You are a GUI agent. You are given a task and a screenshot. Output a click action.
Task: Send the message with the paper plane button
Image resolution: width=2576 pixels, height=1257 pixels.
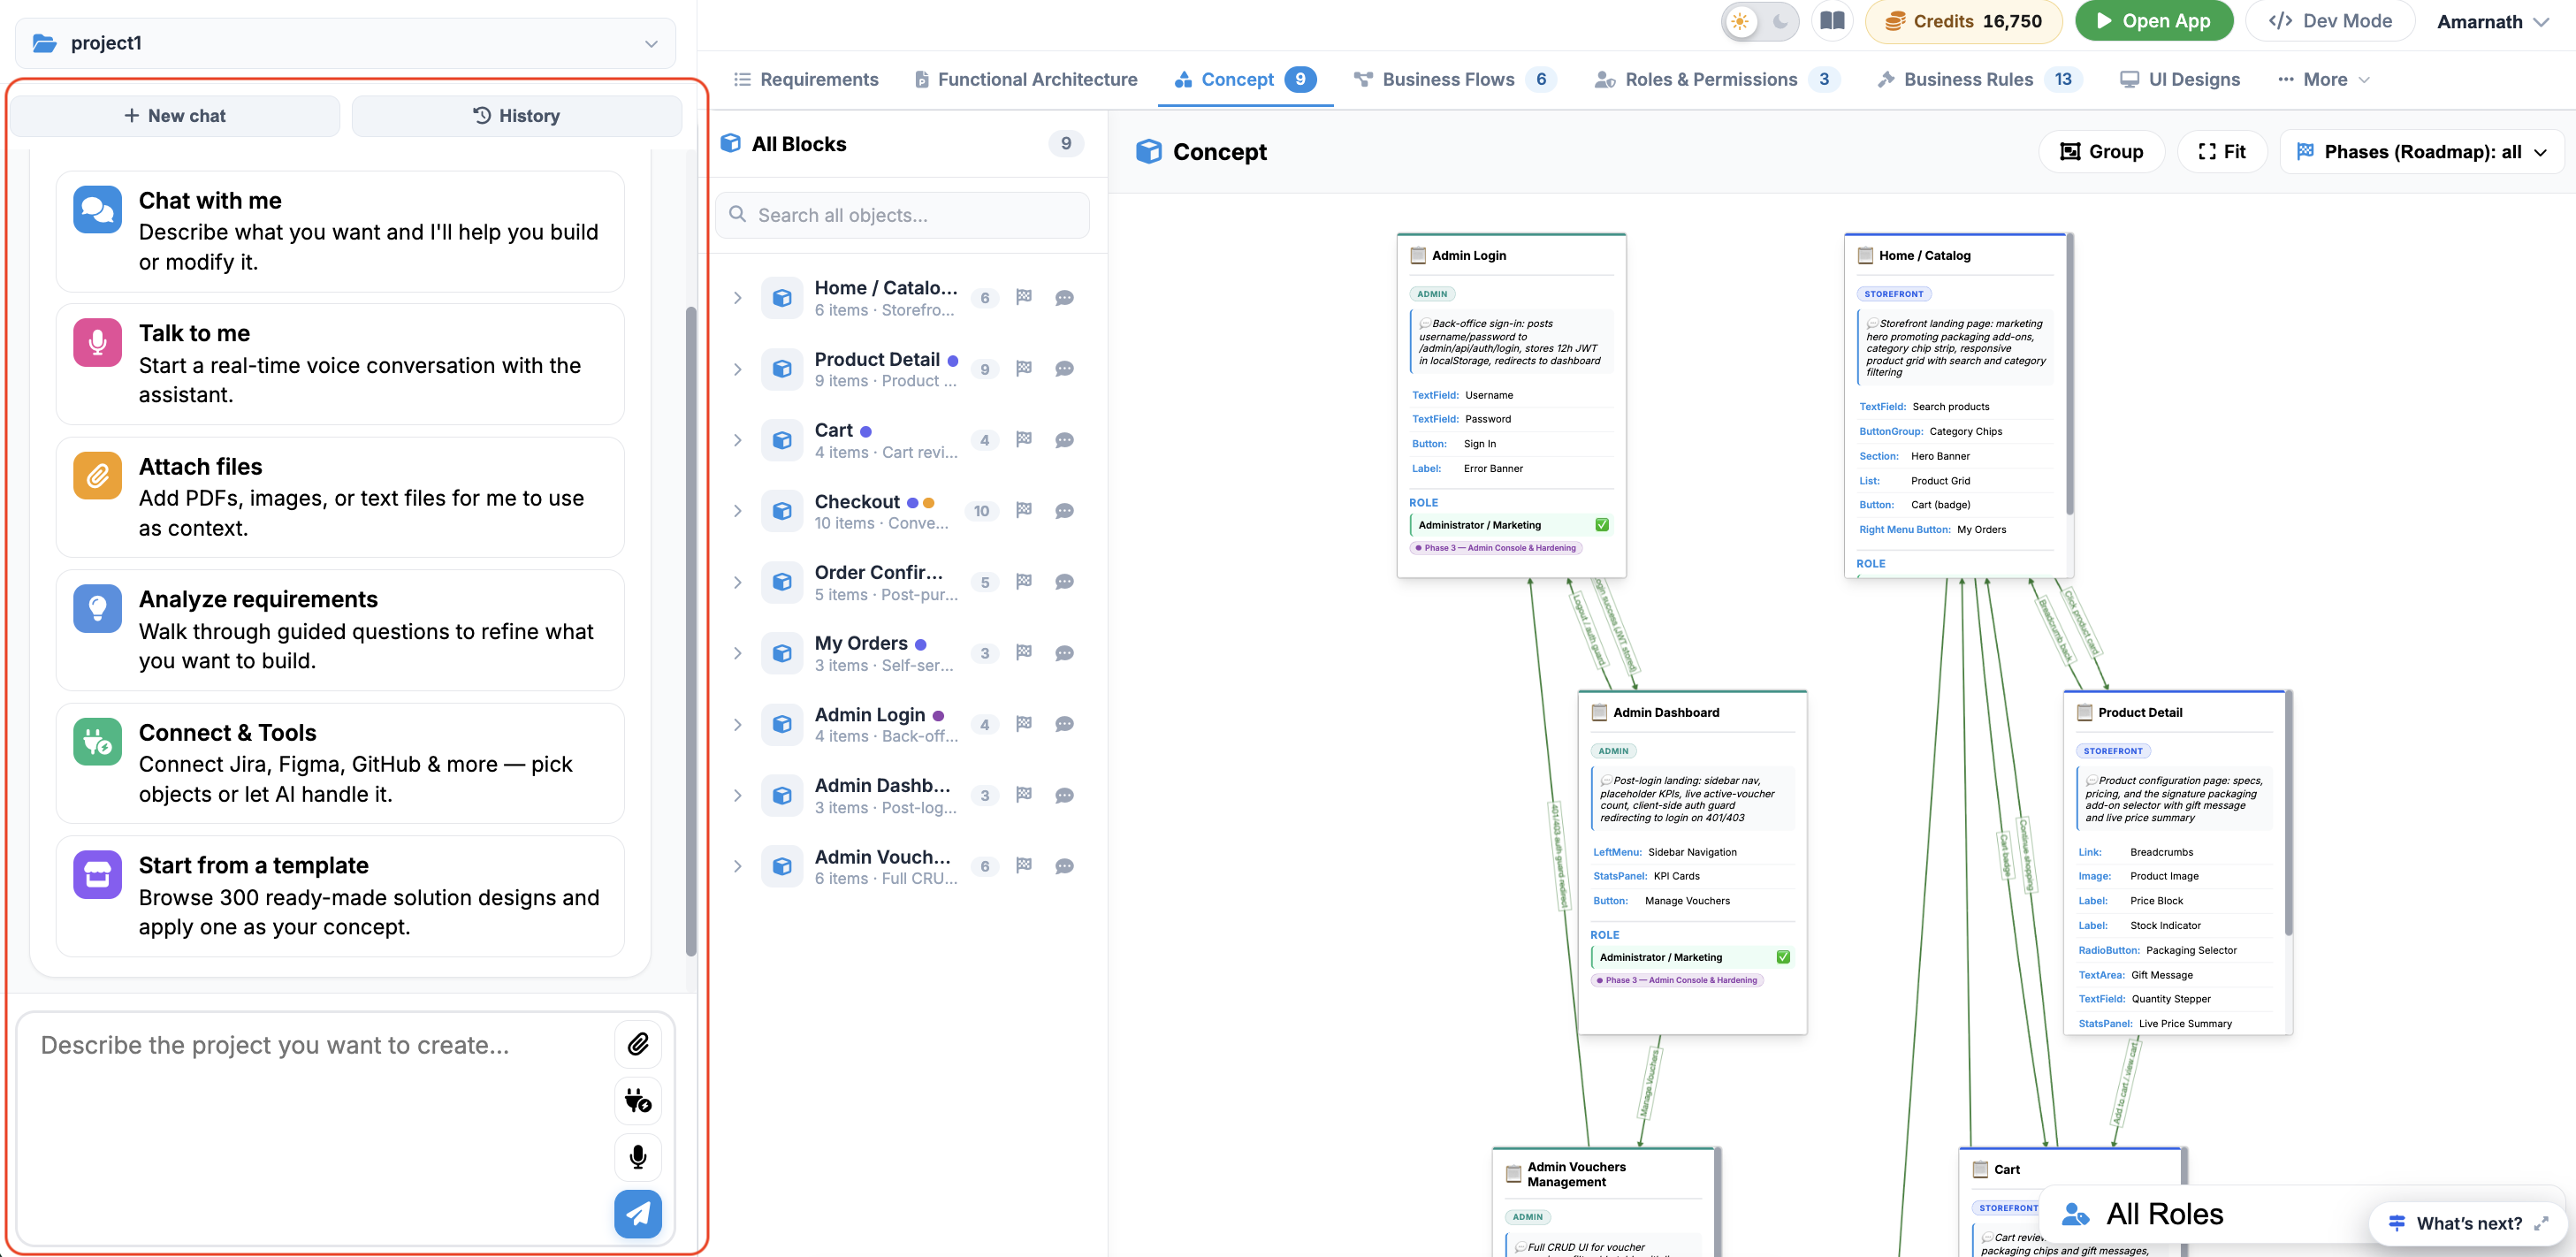[x=638, y=1213]
